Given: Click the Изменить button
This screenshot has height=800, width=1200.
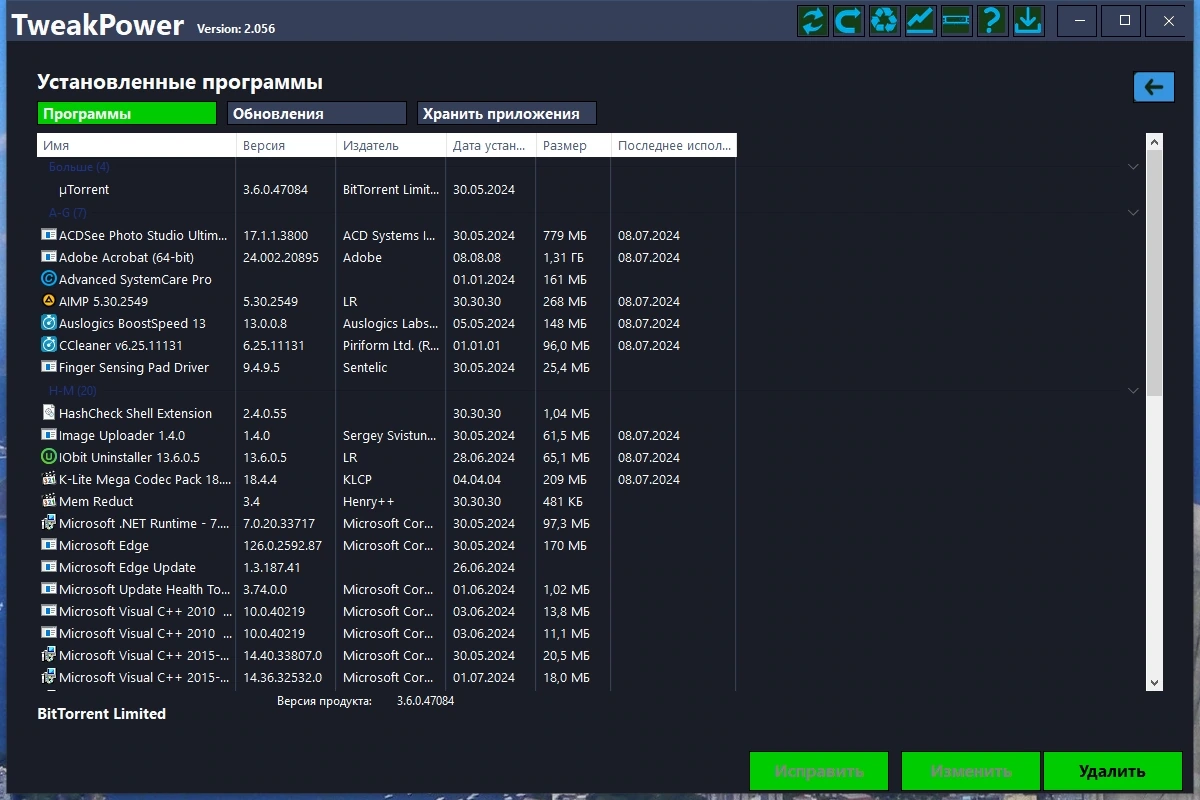Looking at the screenshot, I should (971, 771).
